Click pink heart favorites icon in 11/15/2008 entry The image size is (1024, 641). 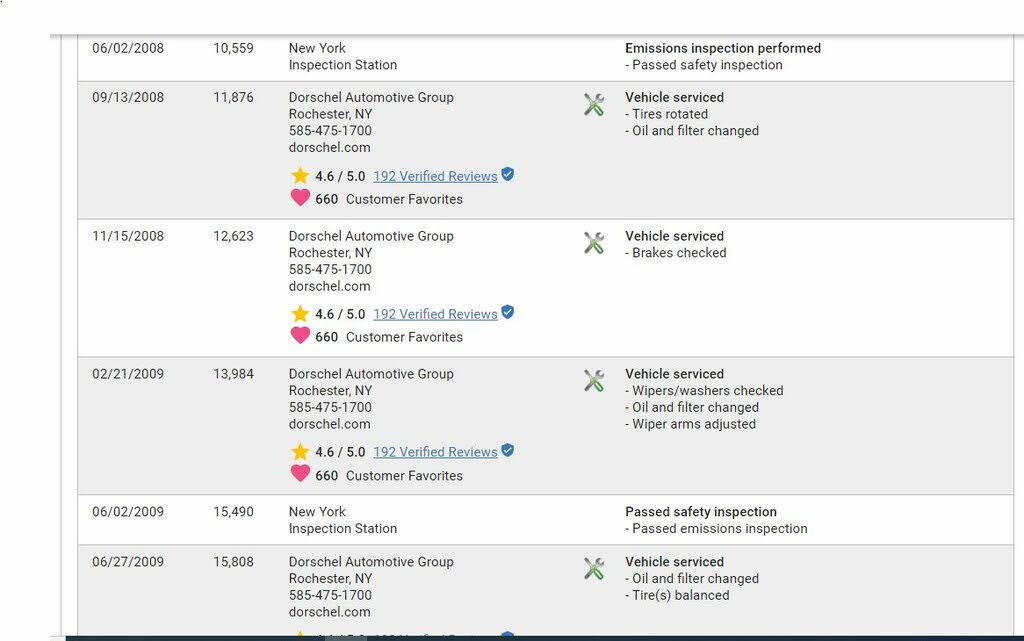(x=300, y=336)
